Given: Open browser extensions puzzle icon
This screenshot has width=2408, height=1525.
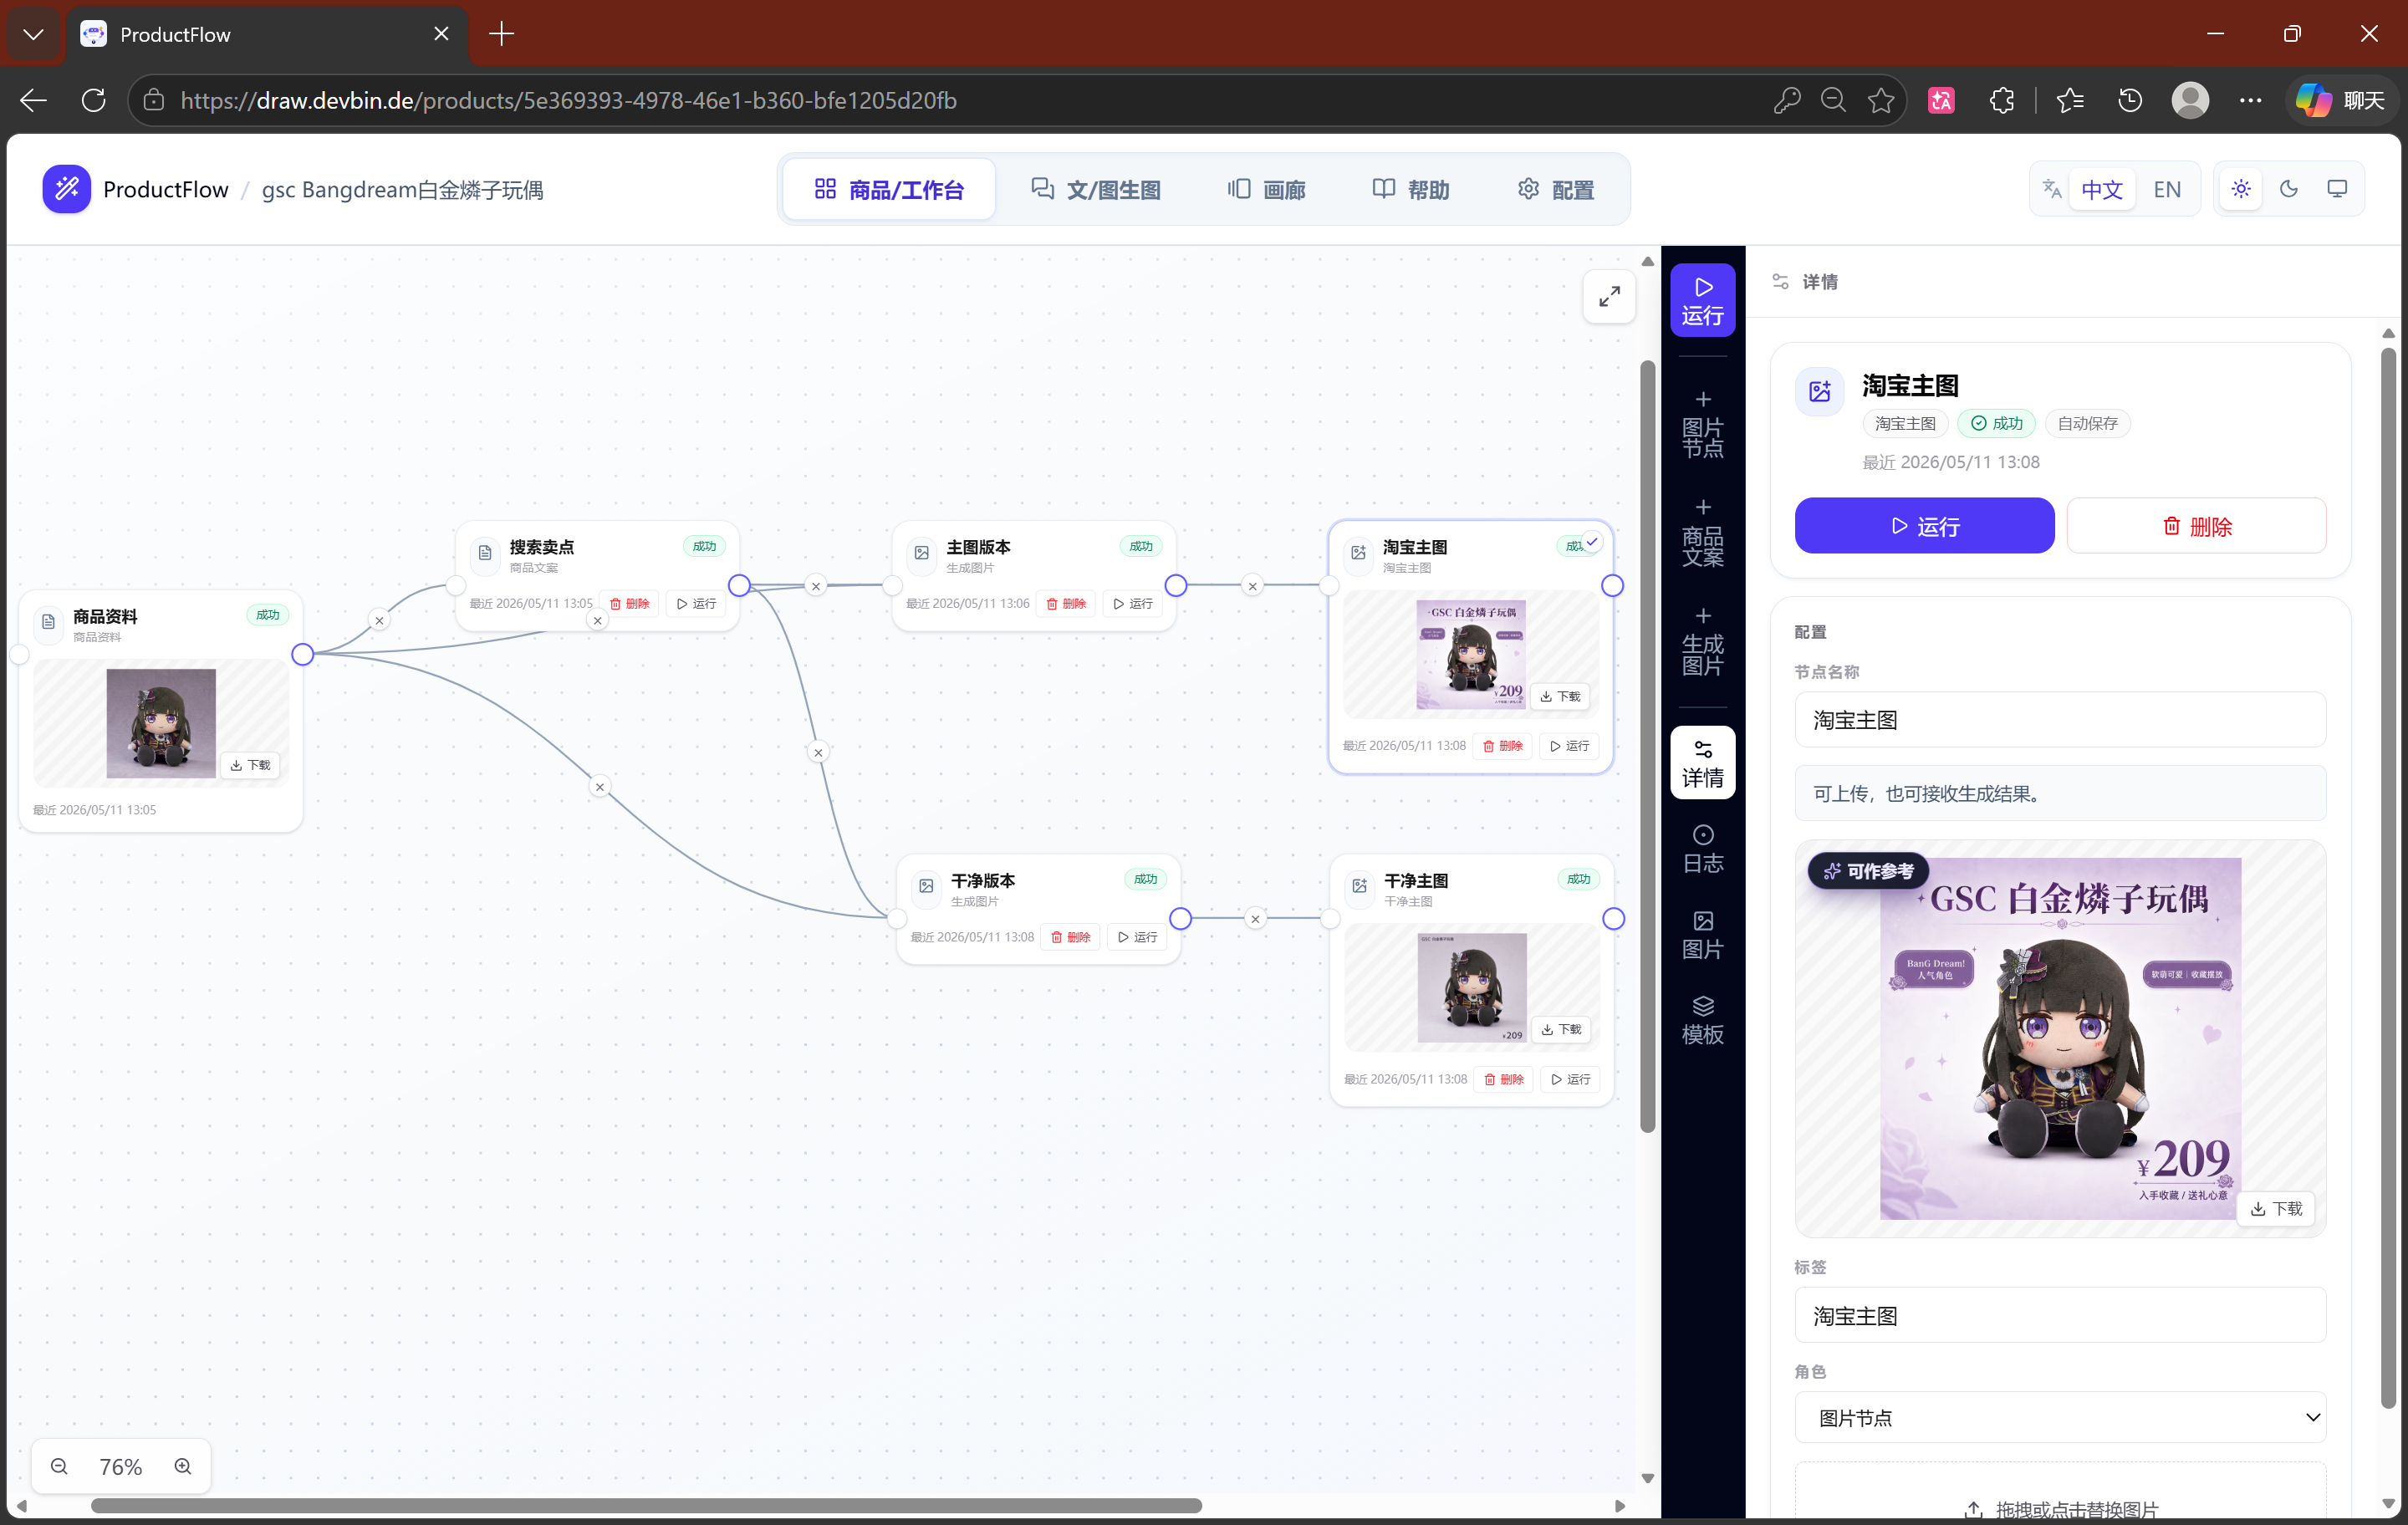Looking at the screenshot, I should (x=2002, y=100).
